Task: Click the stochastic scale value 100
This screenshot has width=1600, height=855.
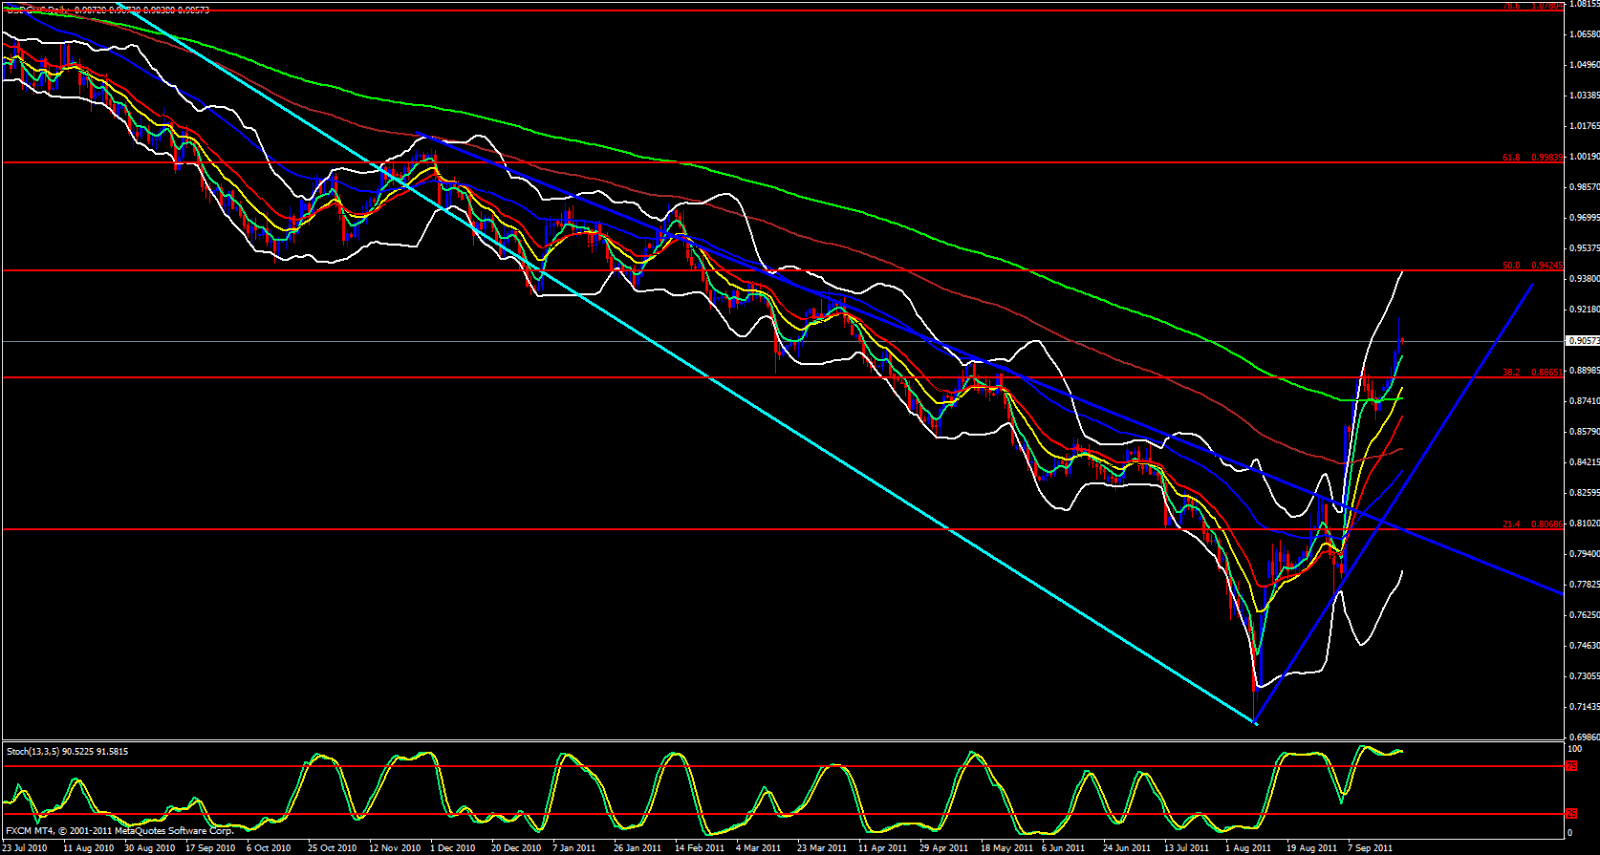Action: point(1574,749)
